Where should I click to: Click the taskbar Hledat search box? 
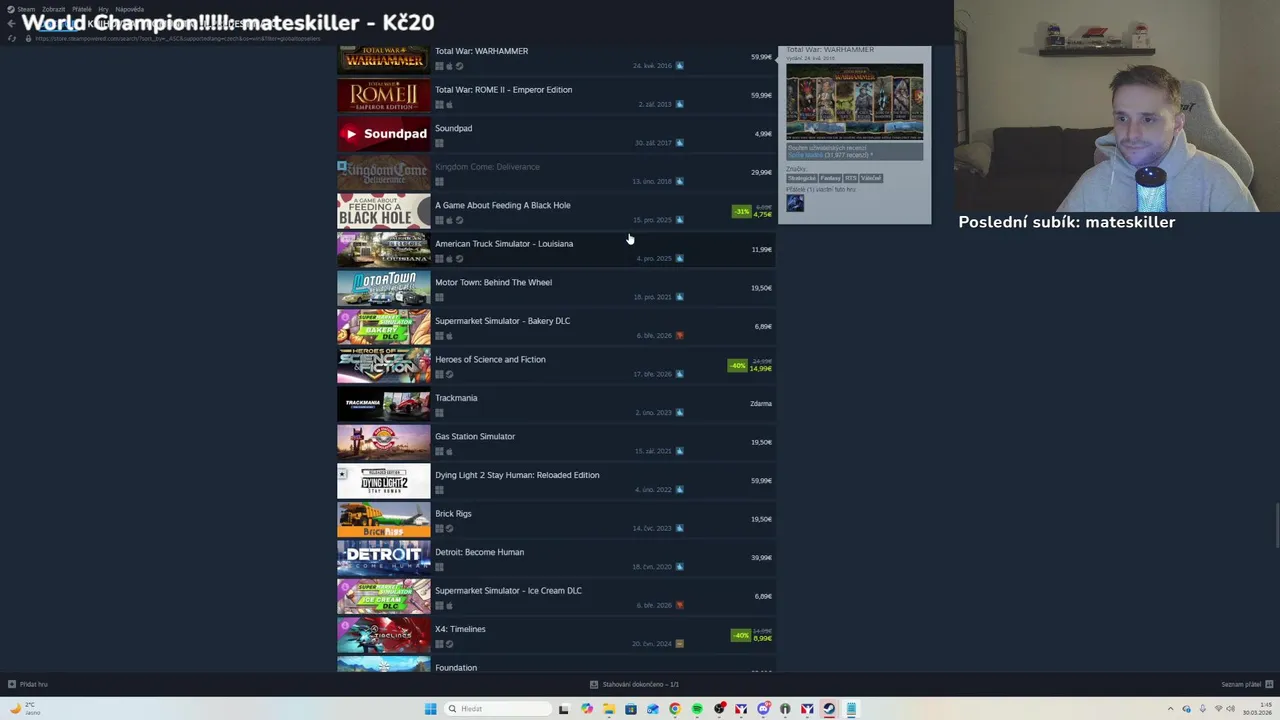point(498,709)
